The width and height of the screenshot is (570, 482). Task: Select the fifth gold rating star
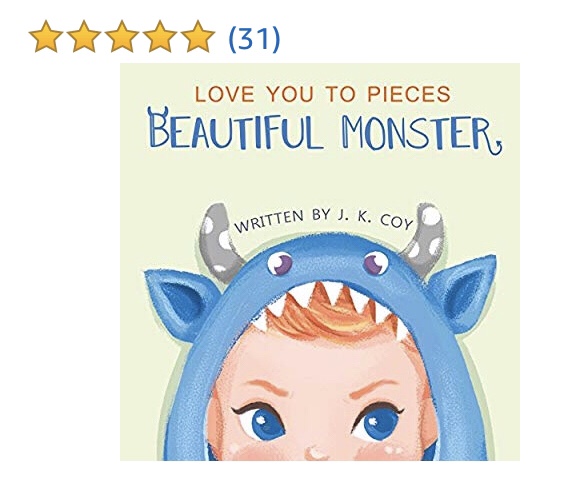click(198, 36)
